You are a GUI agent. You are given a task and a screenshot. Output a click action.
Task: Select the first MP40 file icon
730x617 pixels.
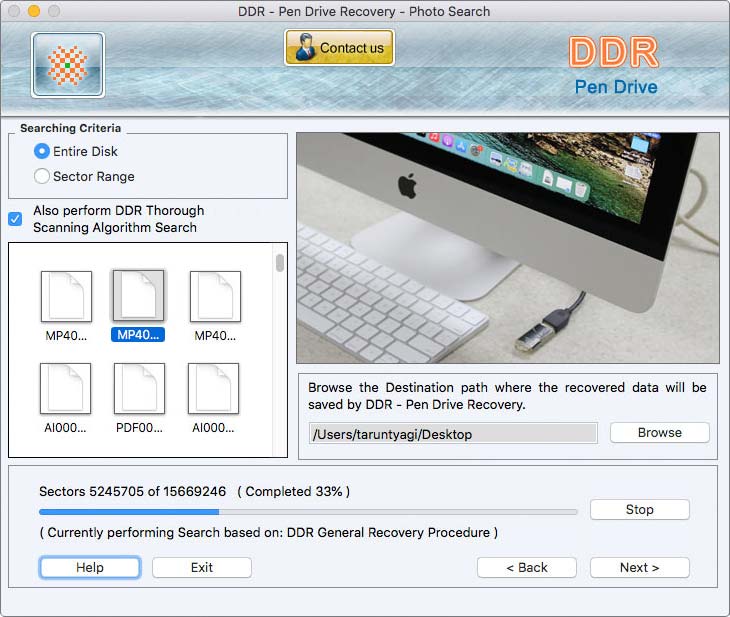point(67,297)
